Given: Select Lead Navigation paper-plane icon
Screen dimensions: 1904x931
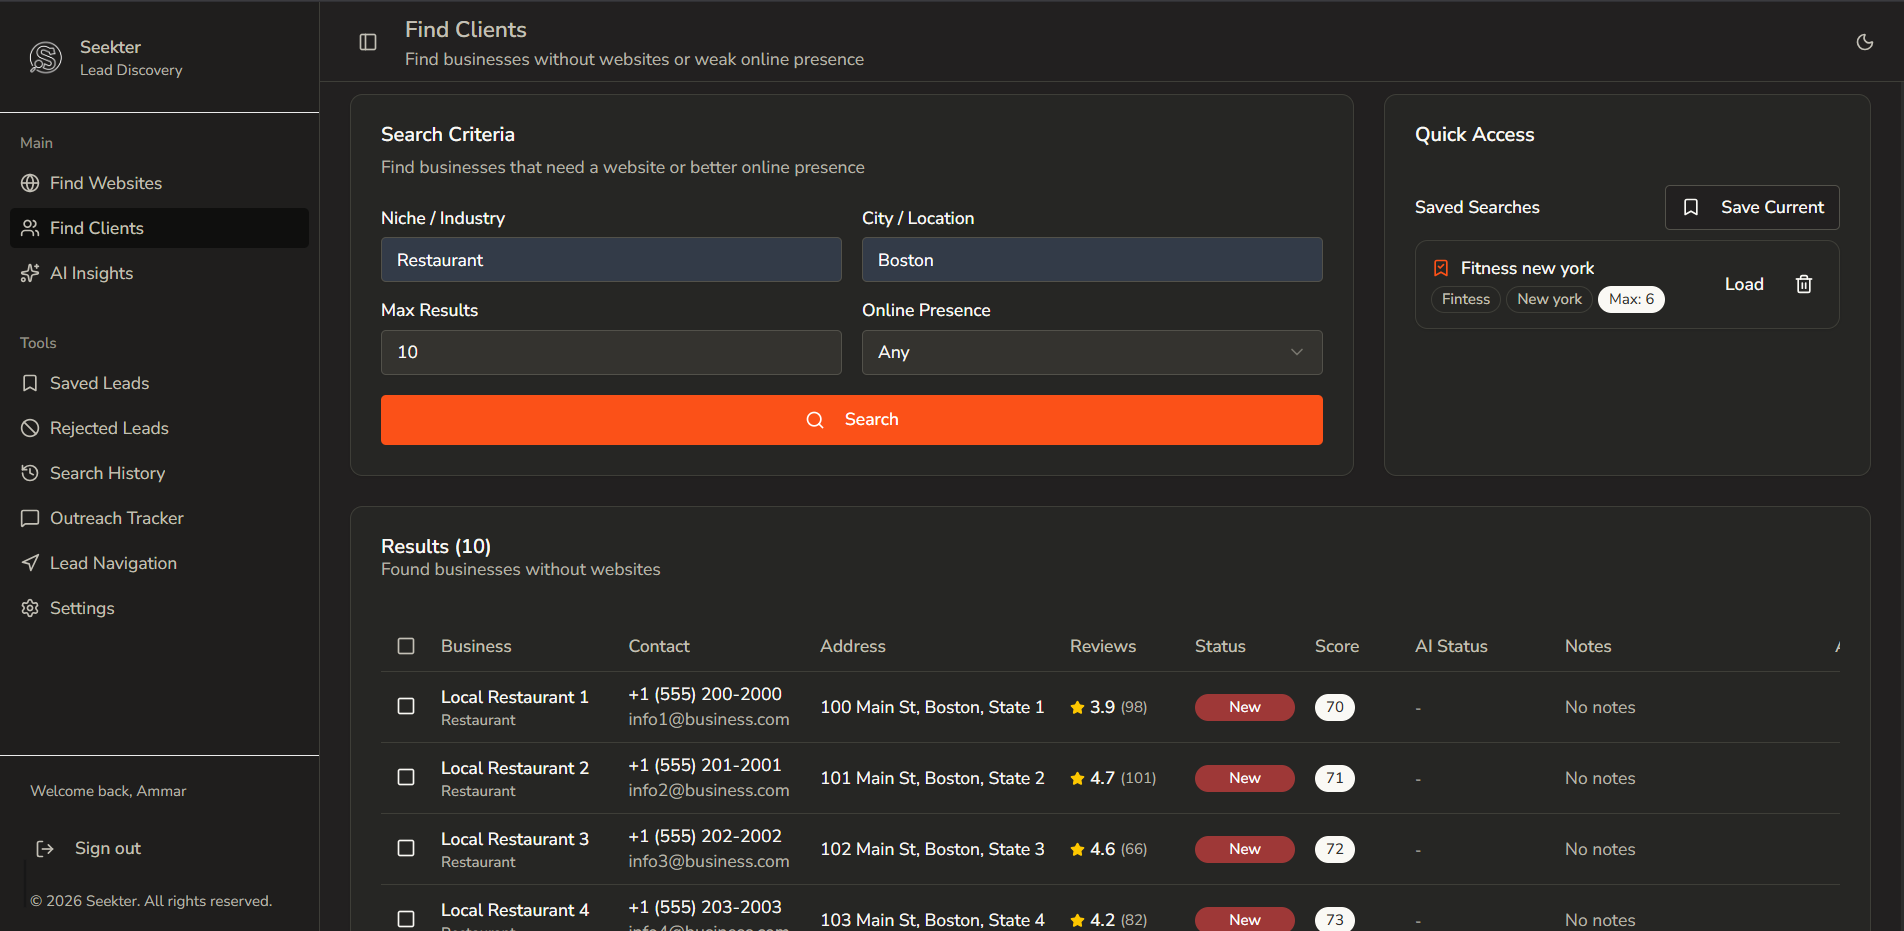Looking at the screenshot, I should (x=30, y=562).
